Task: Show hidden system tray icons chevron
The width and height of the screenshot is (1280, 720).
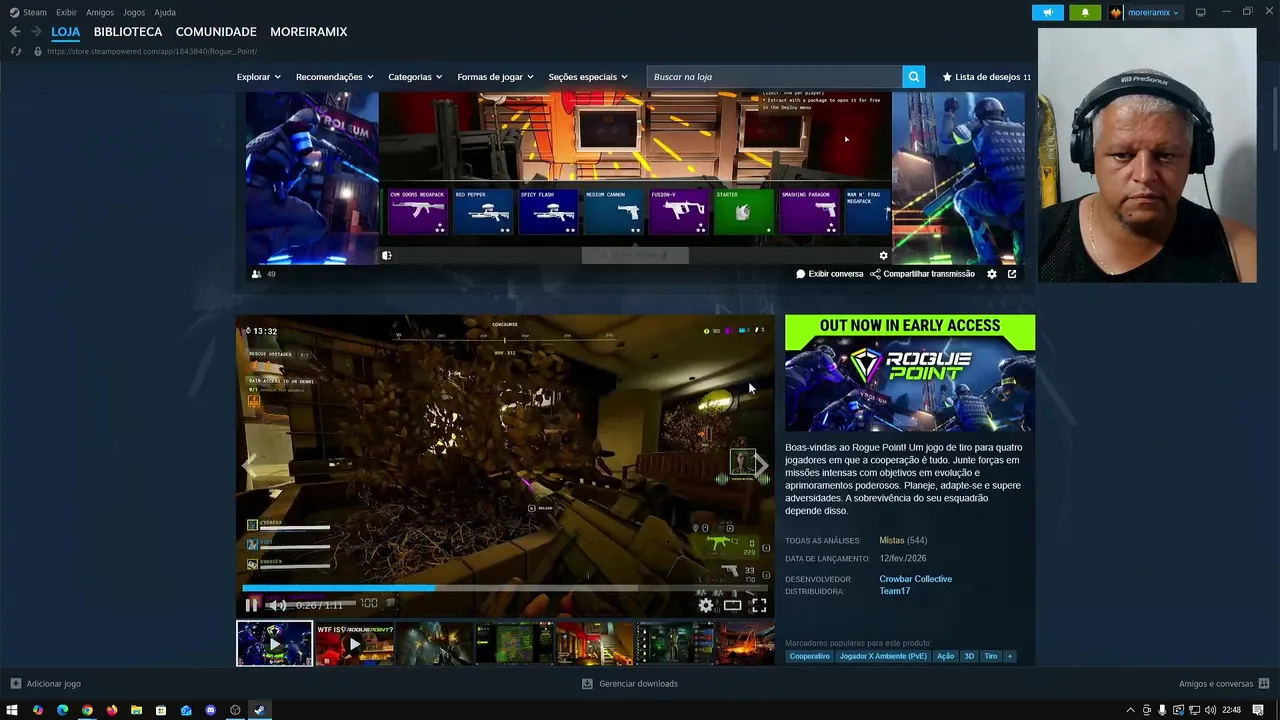Action: tap(1131, 710)
